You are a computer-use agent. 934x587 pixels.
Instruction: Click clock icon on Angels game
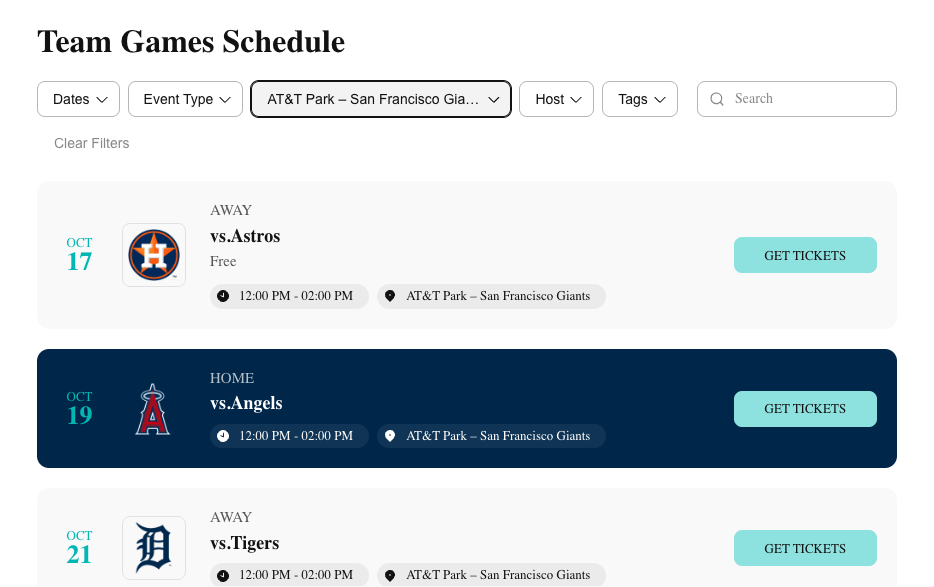point(223,436)
